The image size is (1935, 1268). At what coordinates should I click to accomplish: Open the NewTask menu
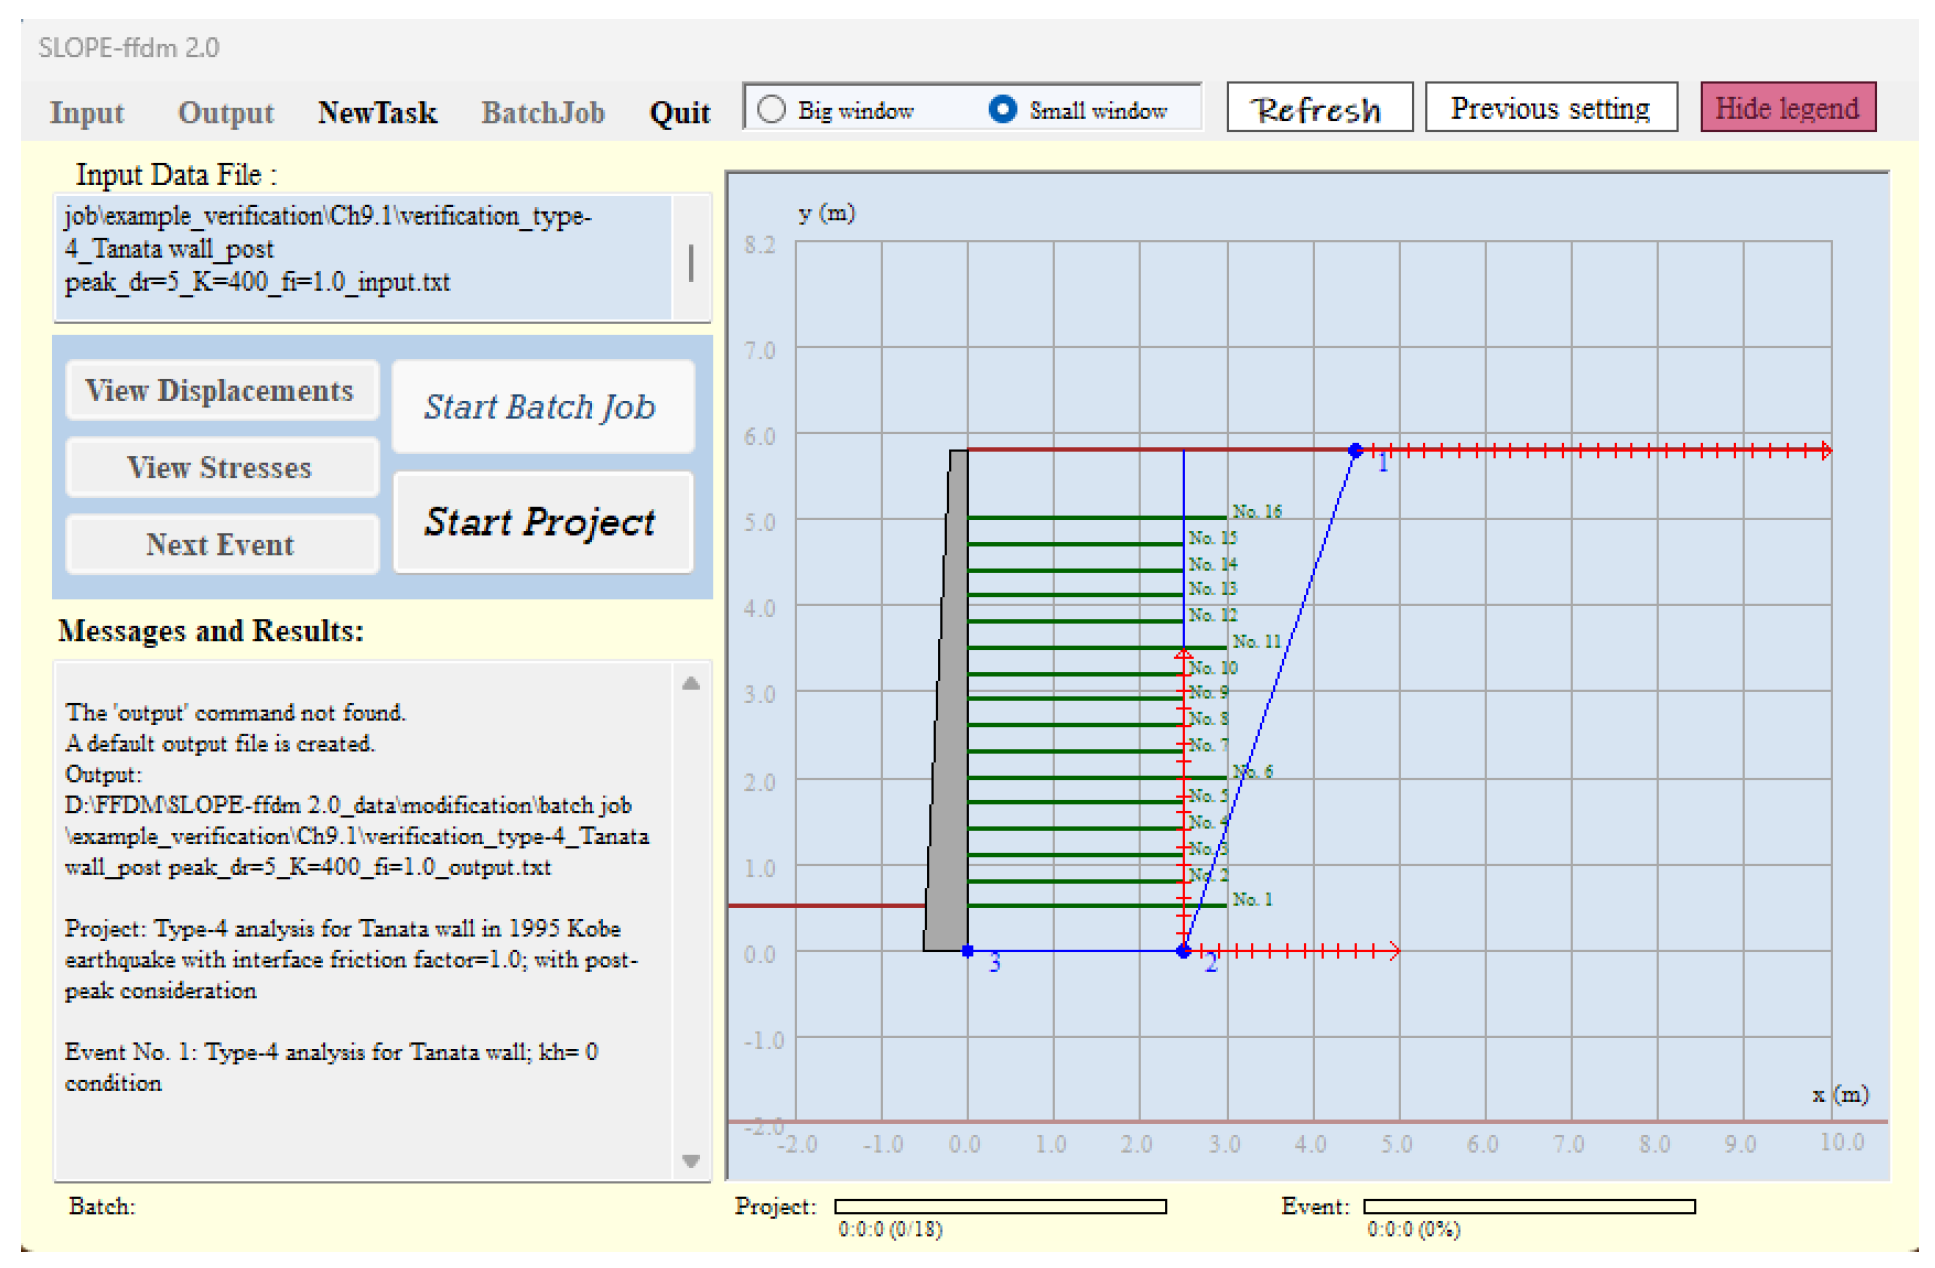tap(377, 112)
